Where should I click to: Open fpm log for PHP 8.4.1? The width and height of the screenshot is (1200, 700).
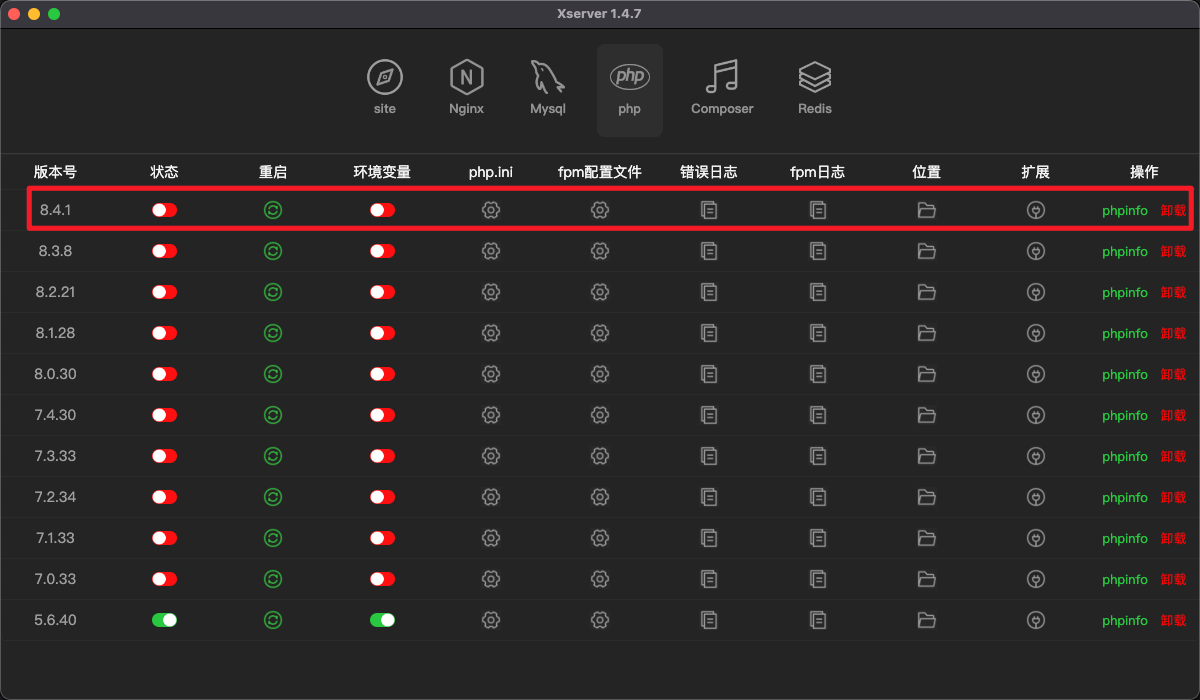click(818, 210)
